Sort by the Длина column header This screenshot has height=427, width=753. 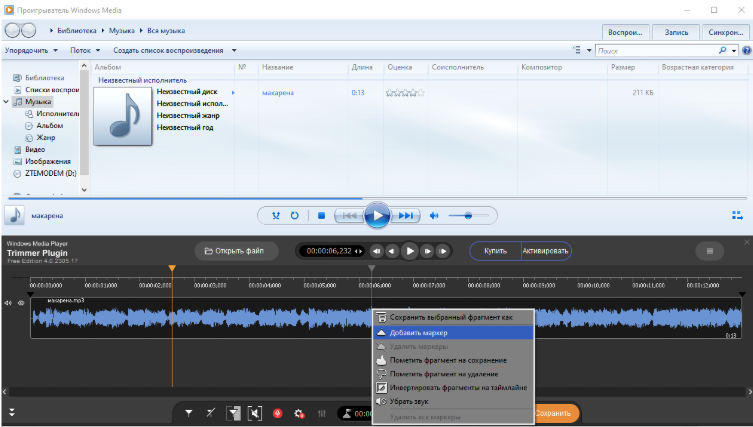(x=362, y=67)
